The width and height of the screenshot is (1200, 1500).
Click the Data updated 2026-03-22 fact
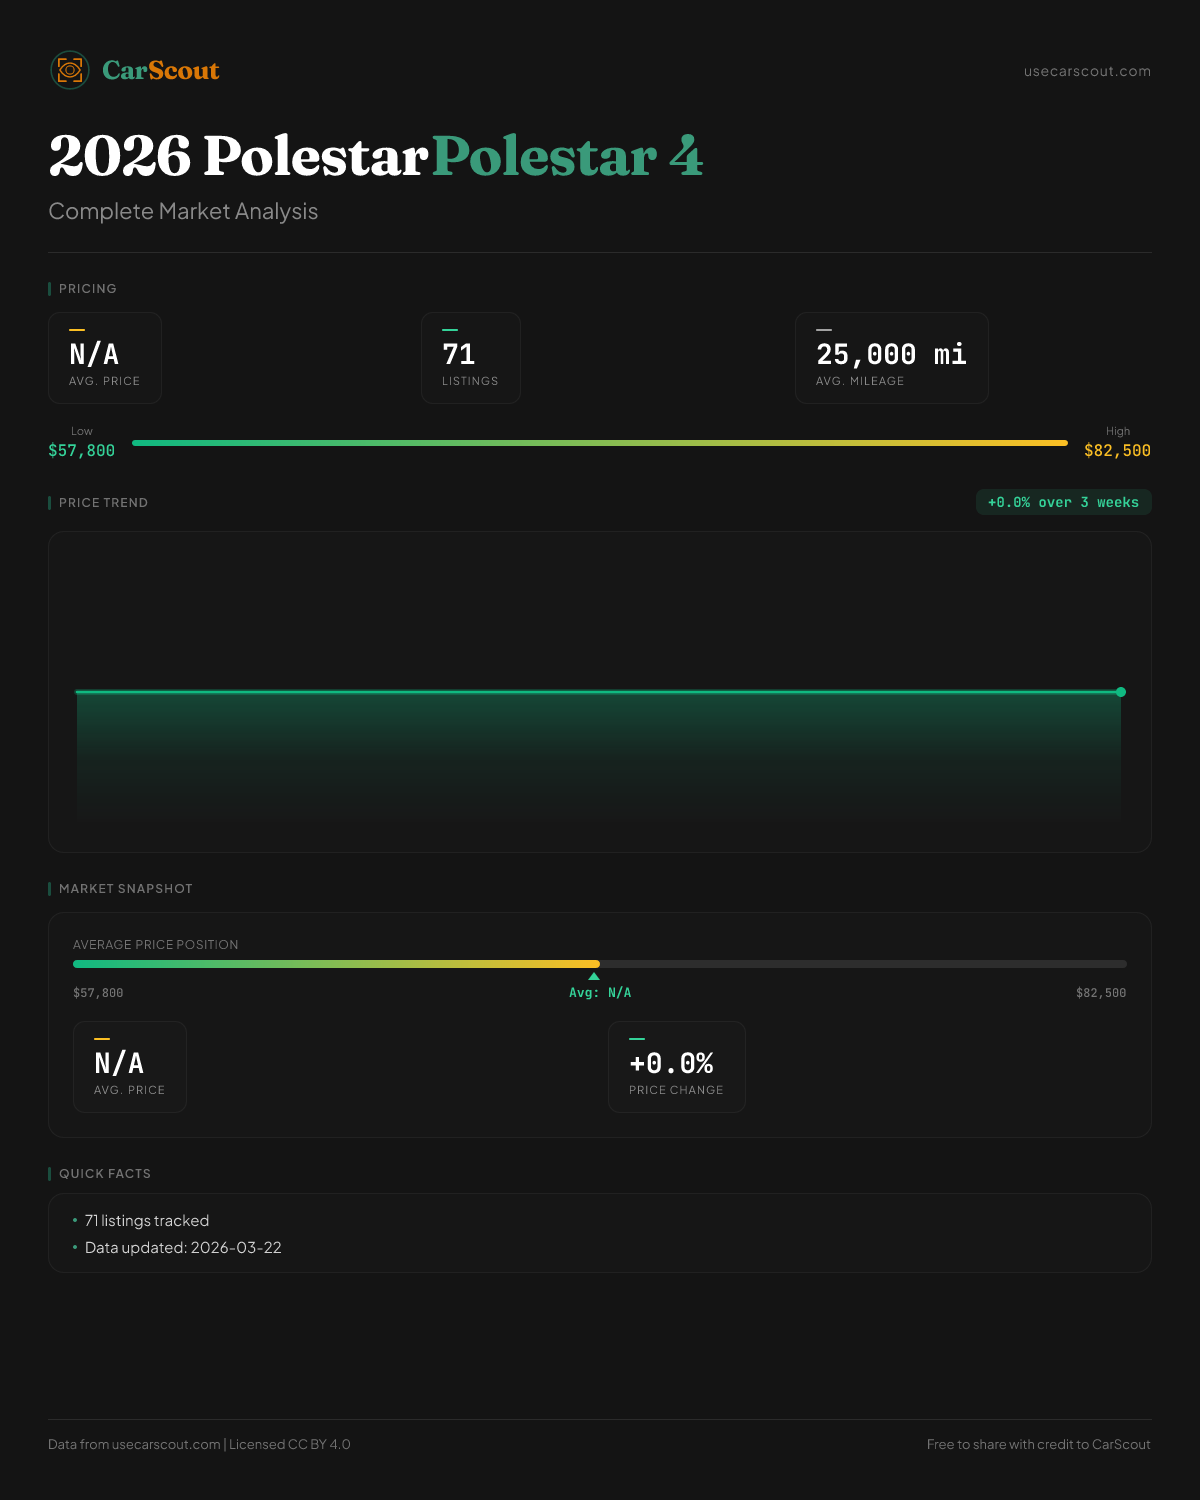(x=183, y=1248)
